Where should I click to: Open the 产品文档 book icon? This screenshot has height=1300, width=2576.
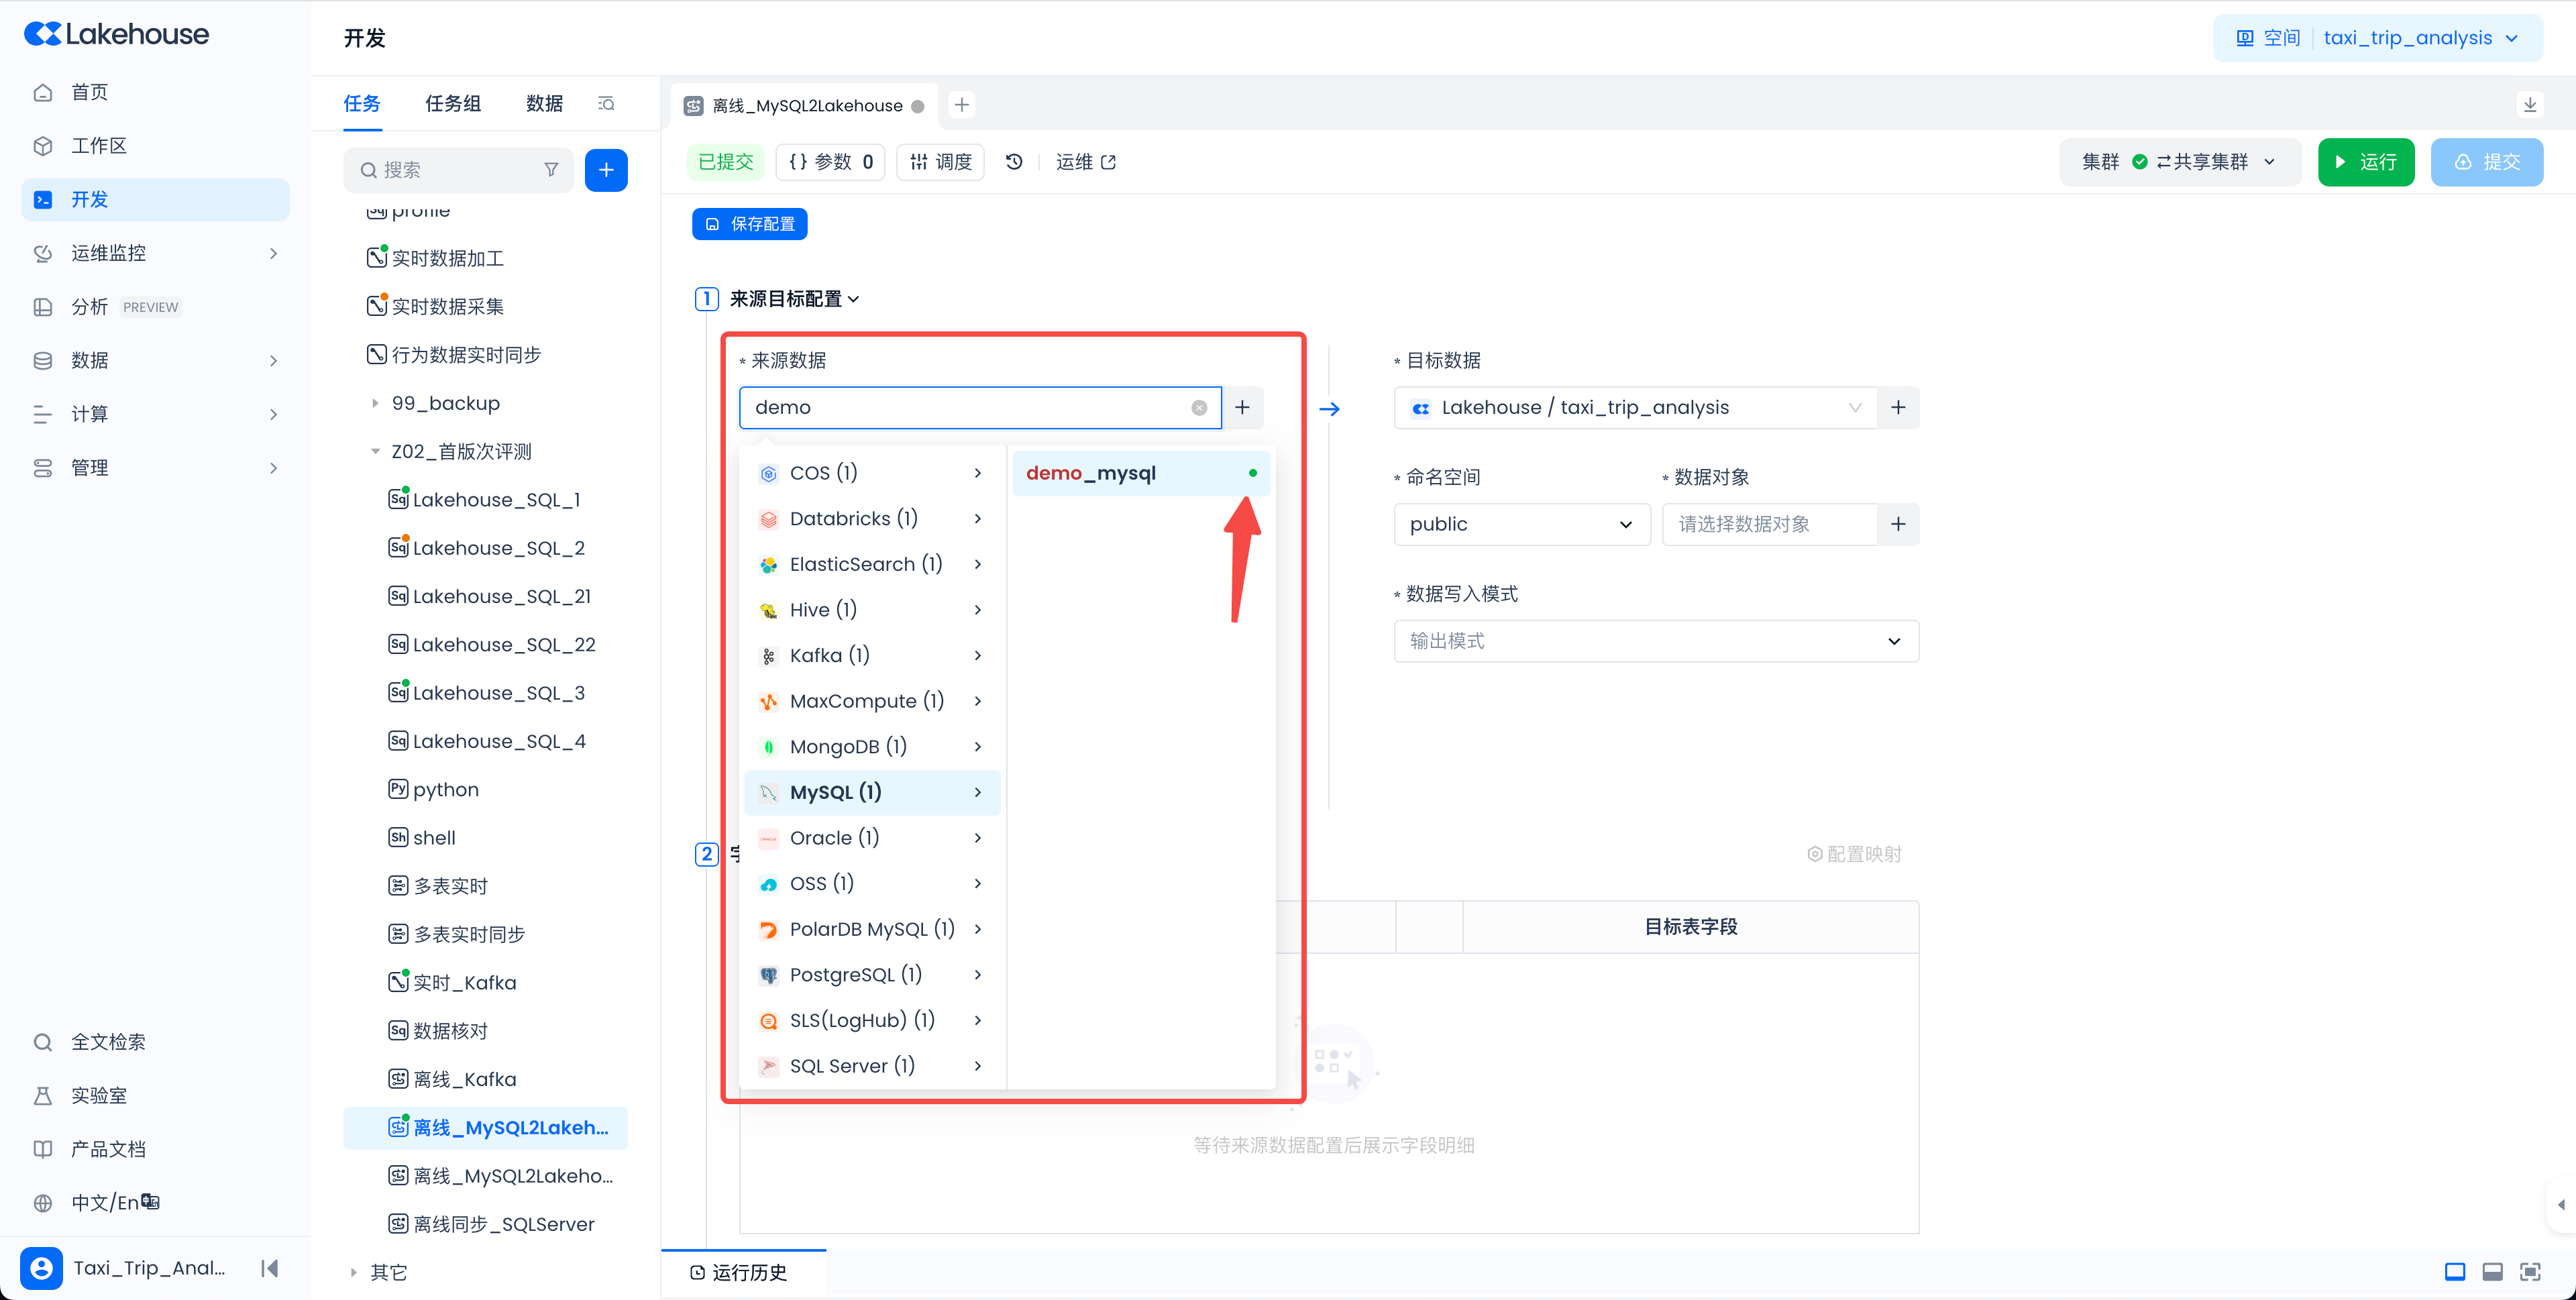(43, 1149)
